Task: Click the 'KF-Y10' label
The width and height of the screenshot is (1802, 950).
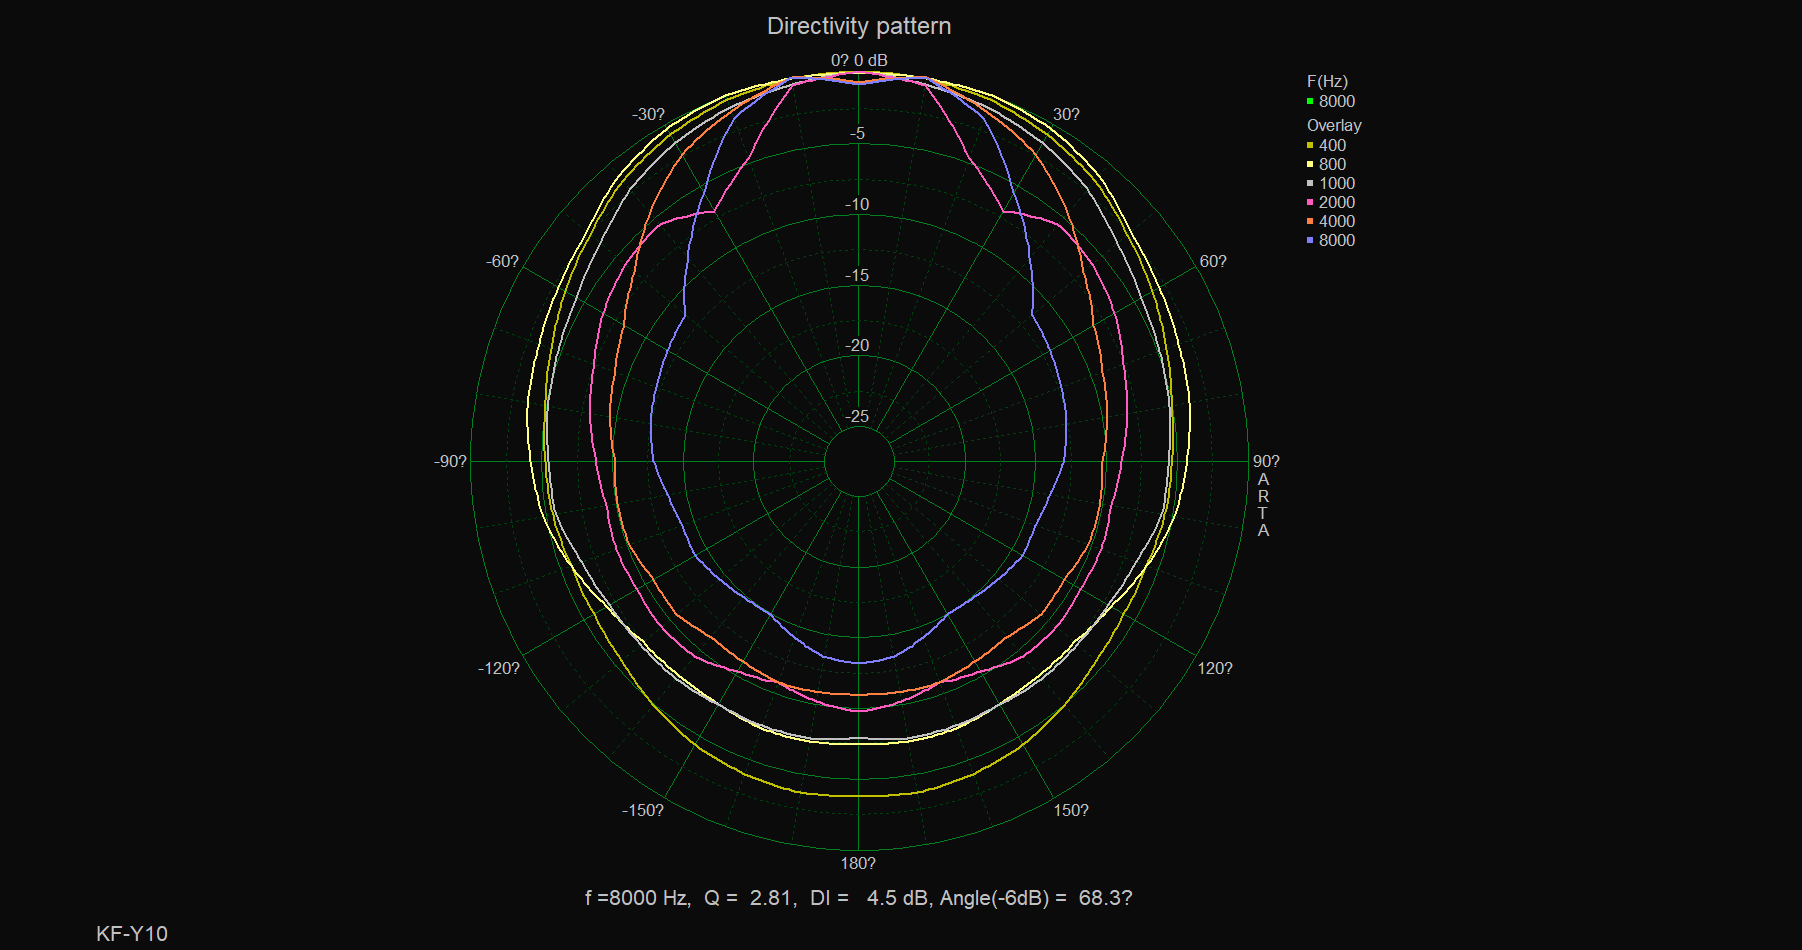Action: 132,934
